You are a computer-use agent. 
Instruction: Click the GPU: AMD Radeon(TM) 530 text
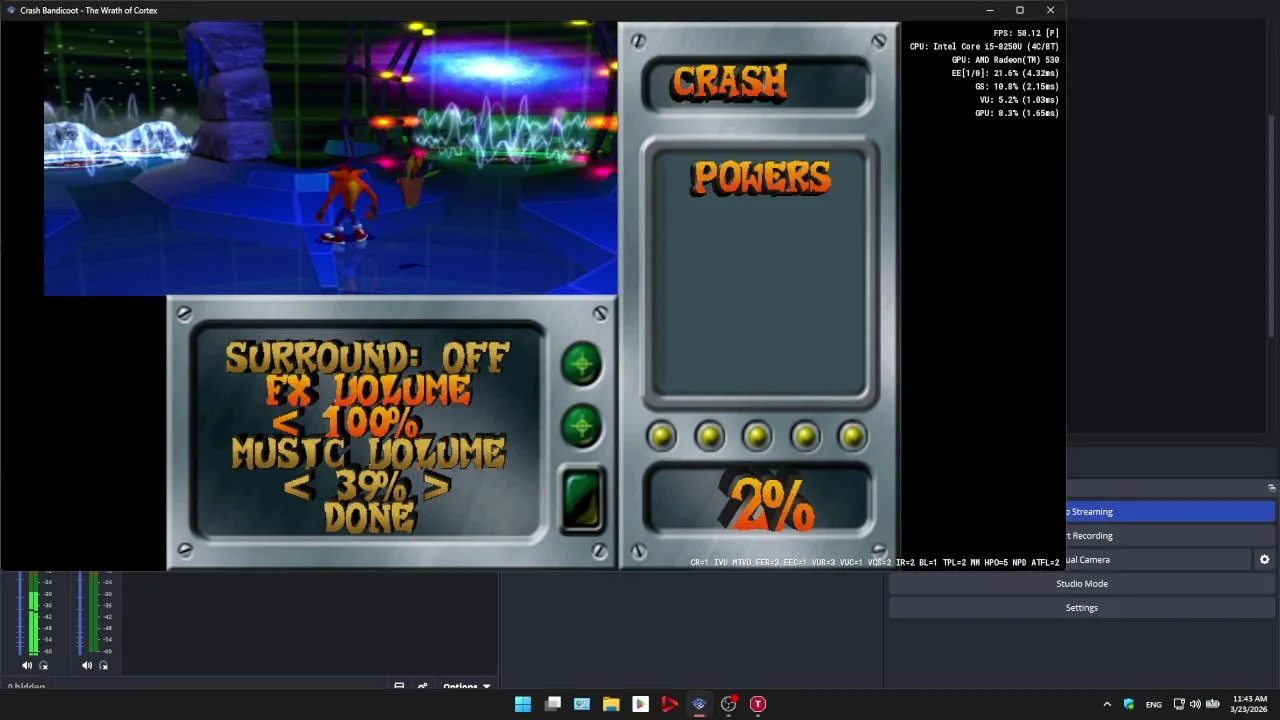point(1005,60)
